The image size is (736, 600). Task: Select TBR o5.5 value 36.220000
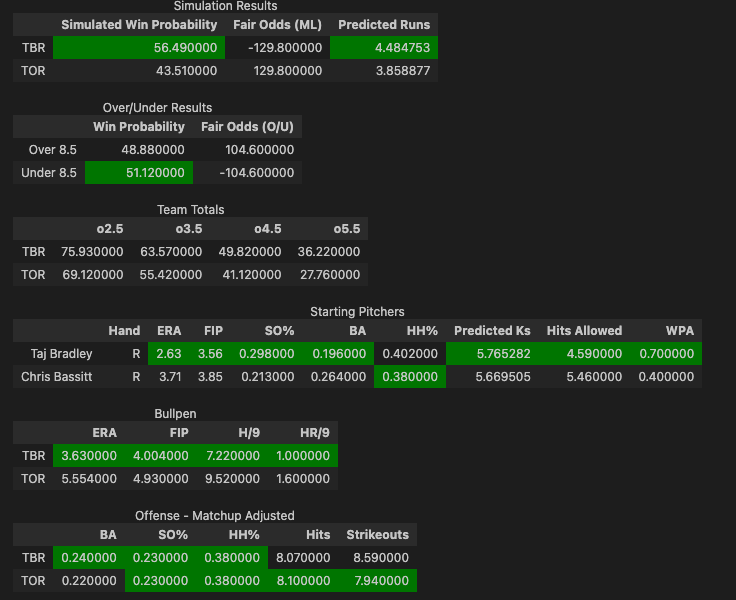tap(329, 252)
